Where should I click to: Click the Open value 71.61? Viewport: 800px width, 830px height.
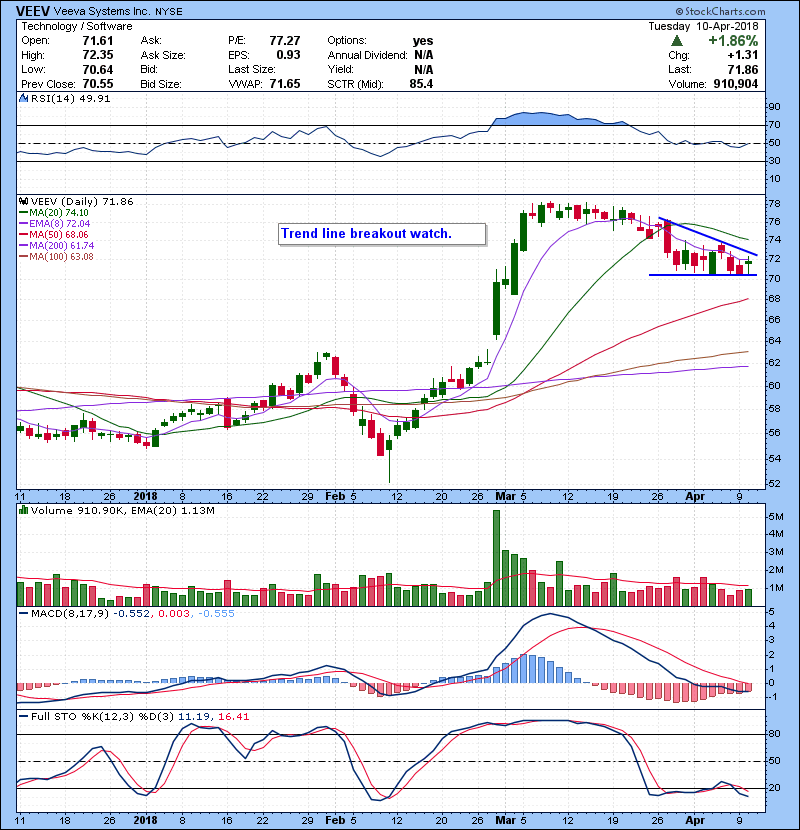[98, 41]
